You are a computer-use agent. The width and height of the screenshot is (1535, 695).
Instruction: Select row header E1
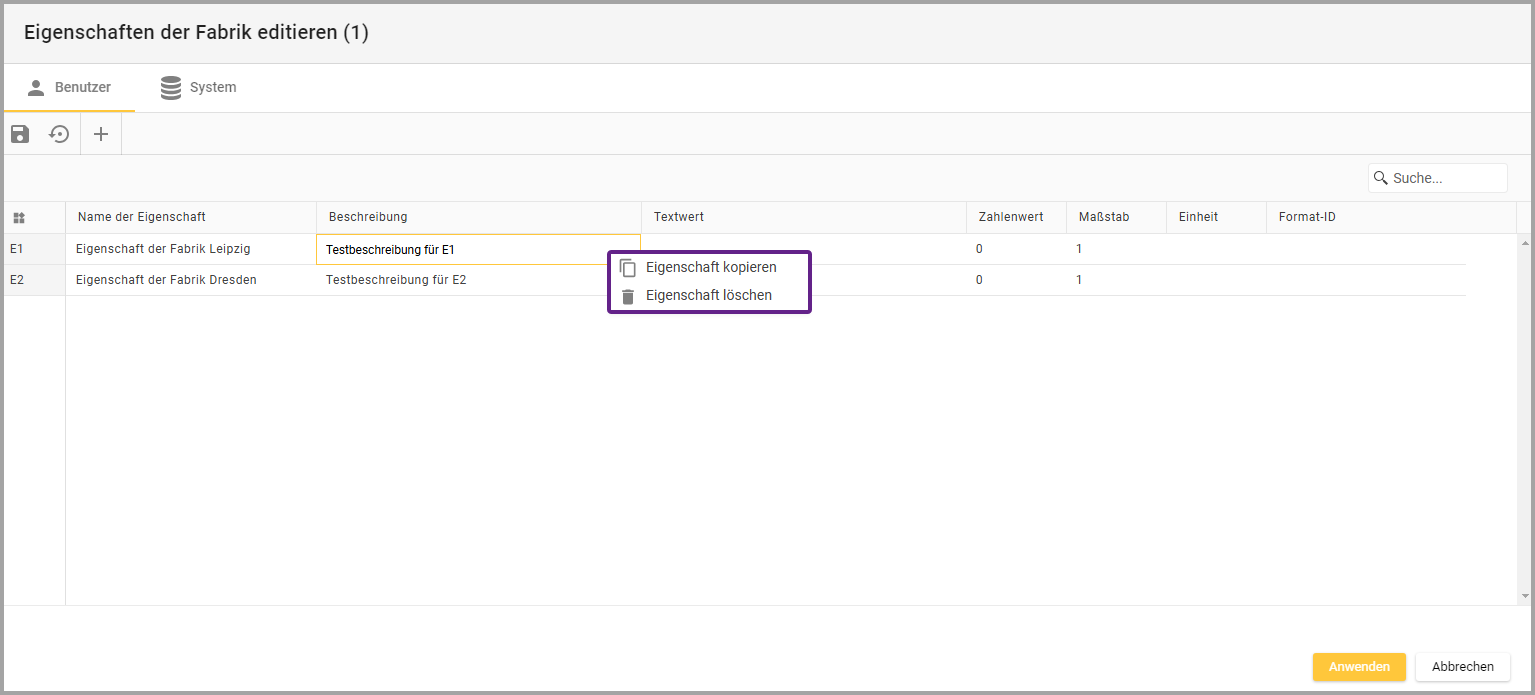17,249
